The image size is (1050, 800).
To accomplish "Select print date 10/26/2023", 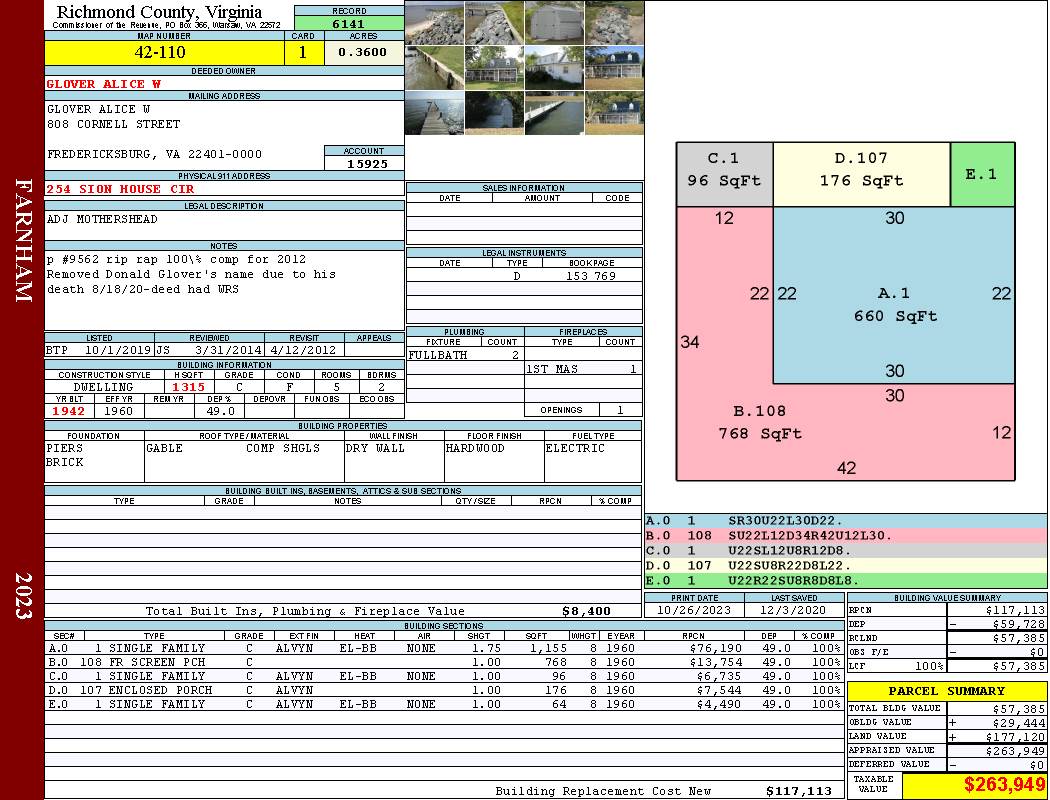I will 694,611.
